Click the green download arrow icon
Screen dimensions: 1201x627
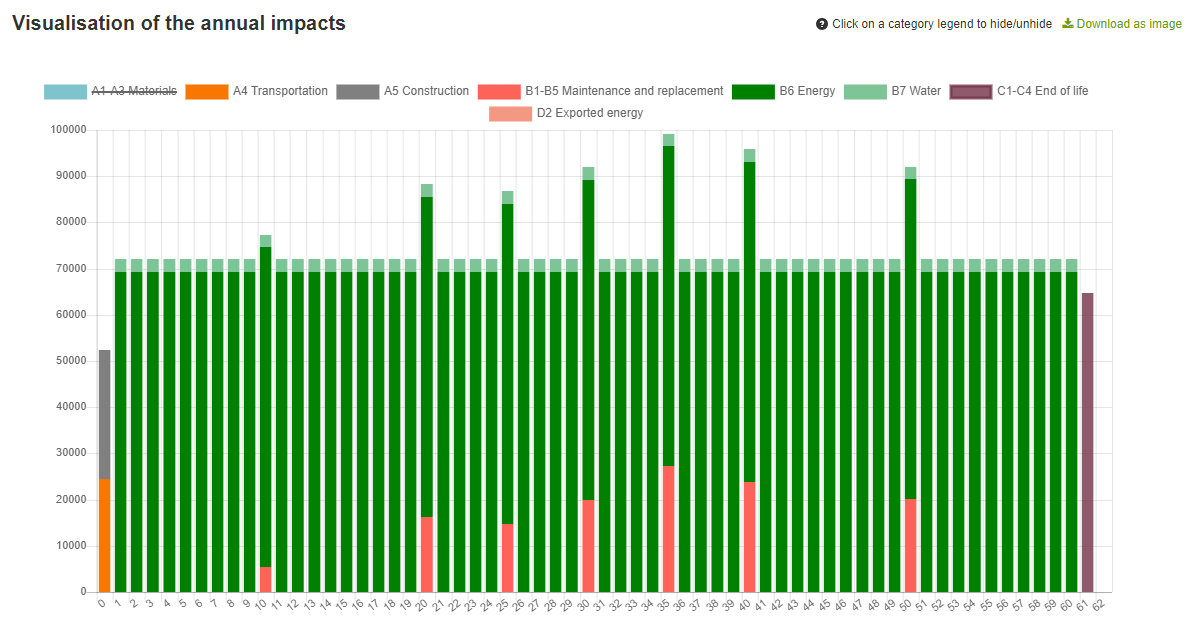1068,23
